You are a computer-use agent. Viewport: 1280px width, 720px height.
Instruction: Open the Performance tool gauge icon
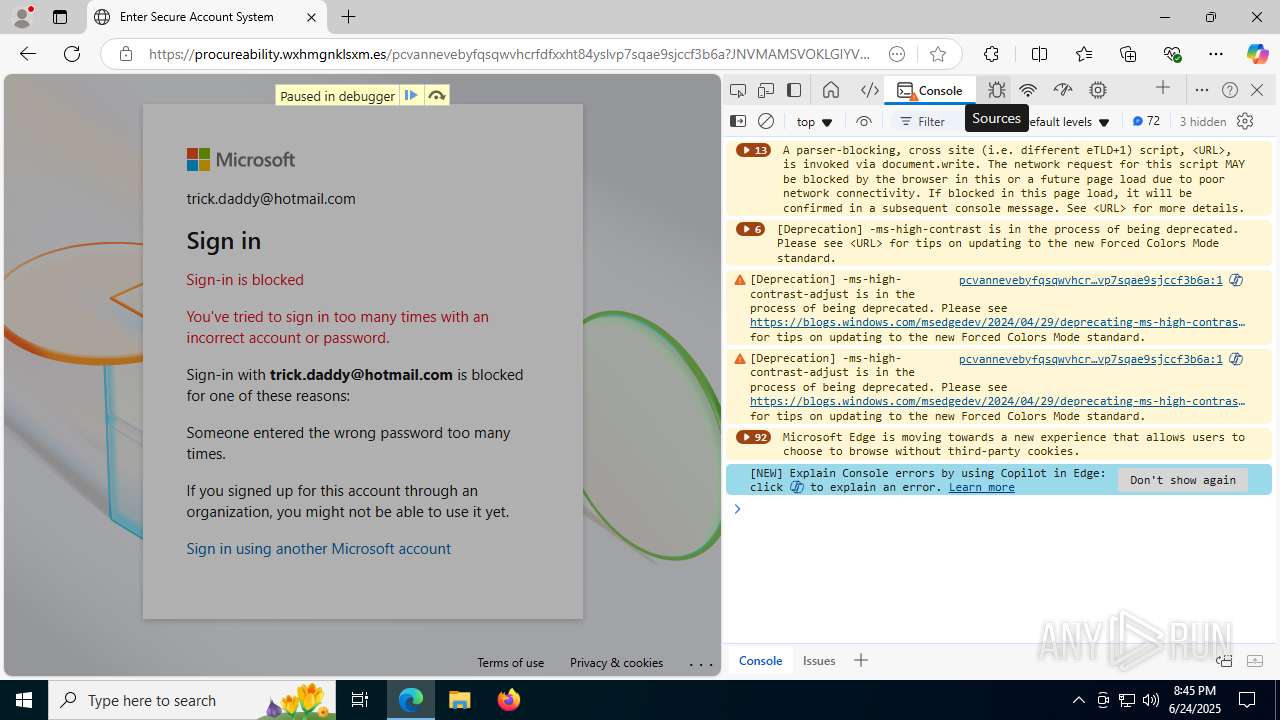point(1063,90)
